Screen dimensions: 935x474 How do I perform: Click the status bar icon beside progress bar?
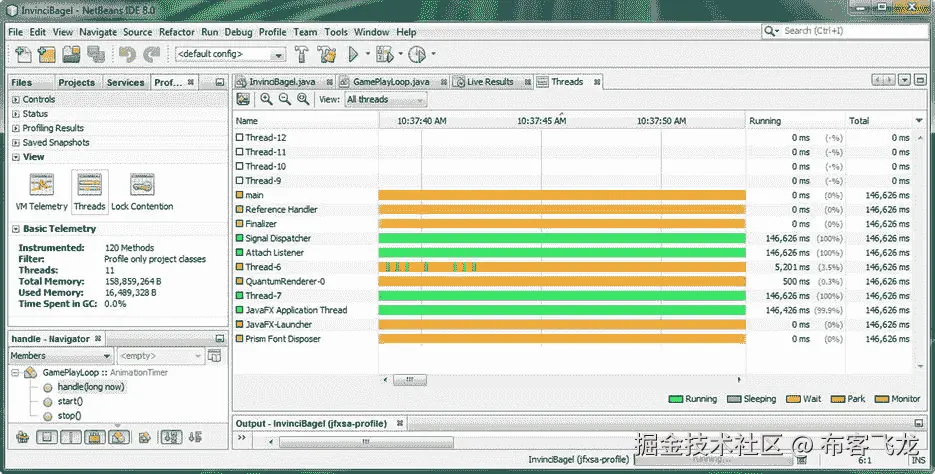(802, 460)
